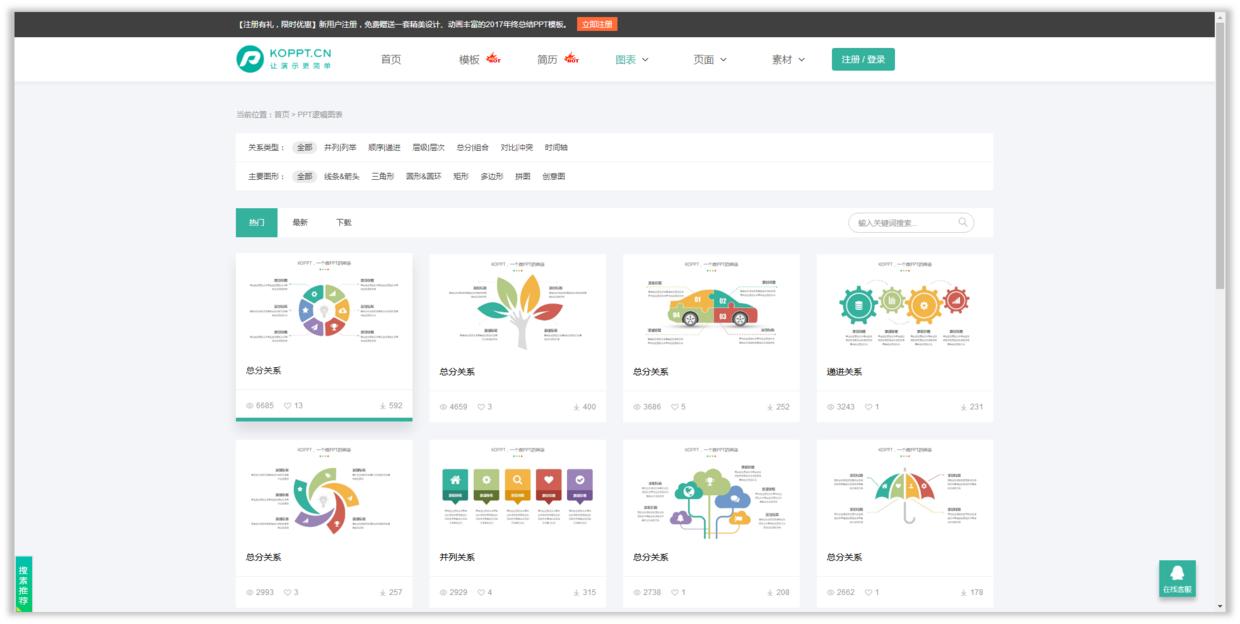Image resolution: width=1240 pixels, height=624 pixels.
Task: Filter by 拼图 shape
Action: tap(523, 176)
